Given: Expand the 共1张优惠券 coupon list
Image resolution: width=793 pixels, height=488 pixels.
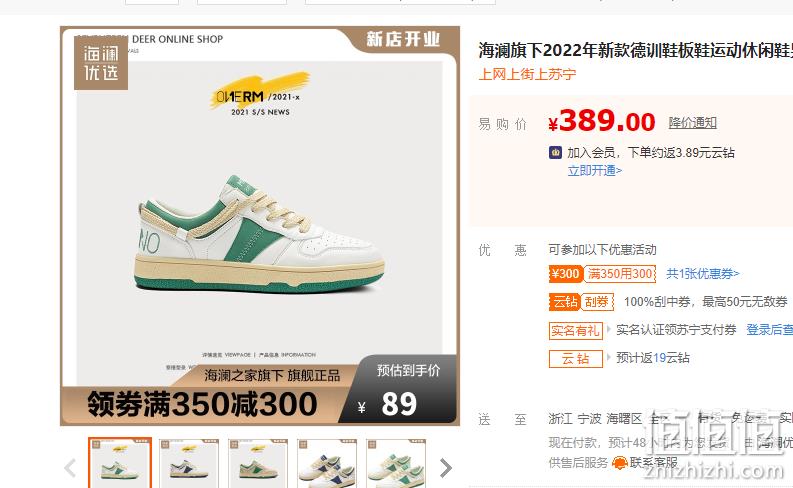Looking at the screenshot, I should (702, 274).
